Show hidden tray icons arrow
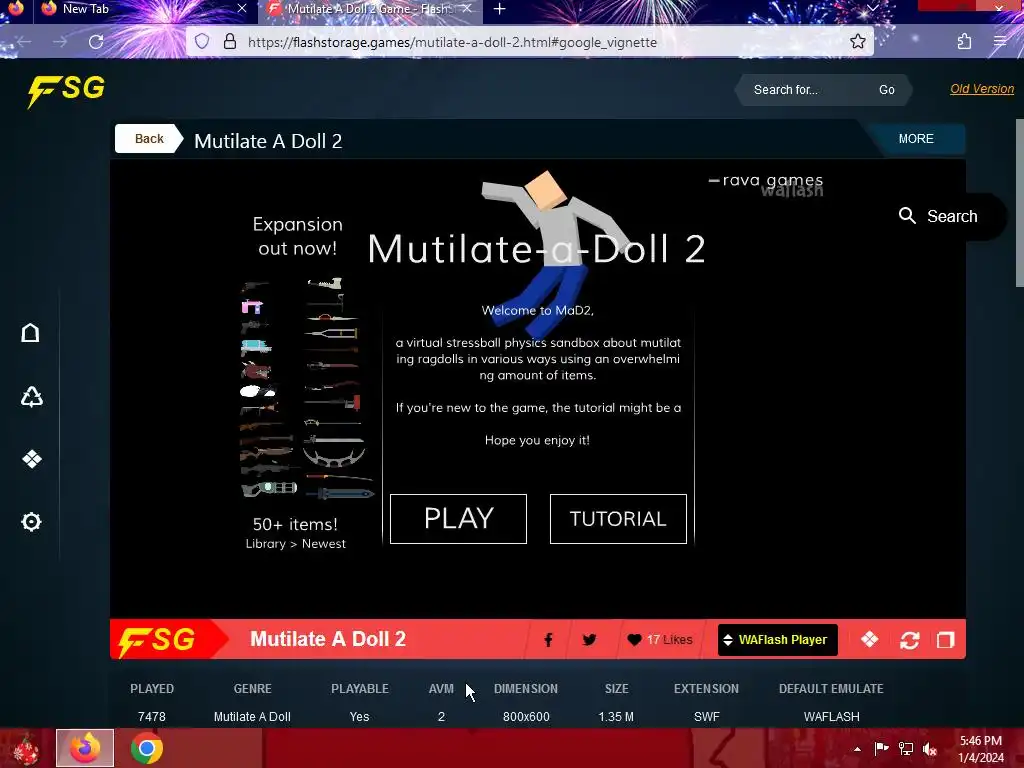The height and width of the screenshot is (768, 1024). click(x=857, y=749)
